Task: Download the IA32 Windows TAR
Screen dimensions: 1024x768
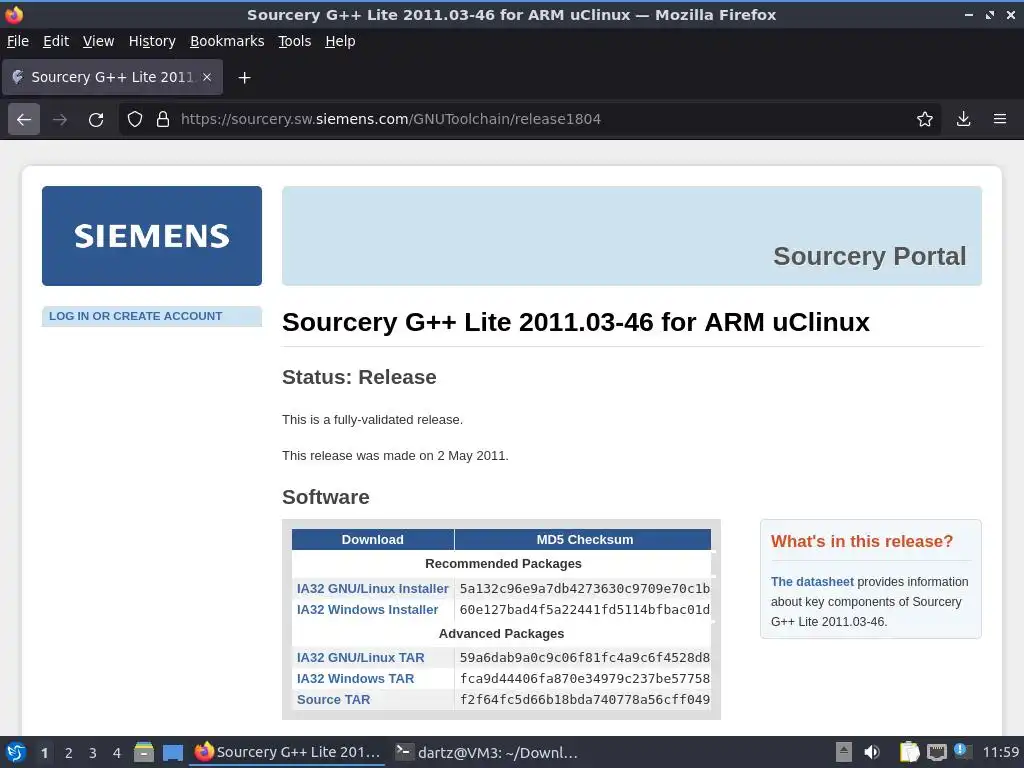Action: [x=355, y=679]
